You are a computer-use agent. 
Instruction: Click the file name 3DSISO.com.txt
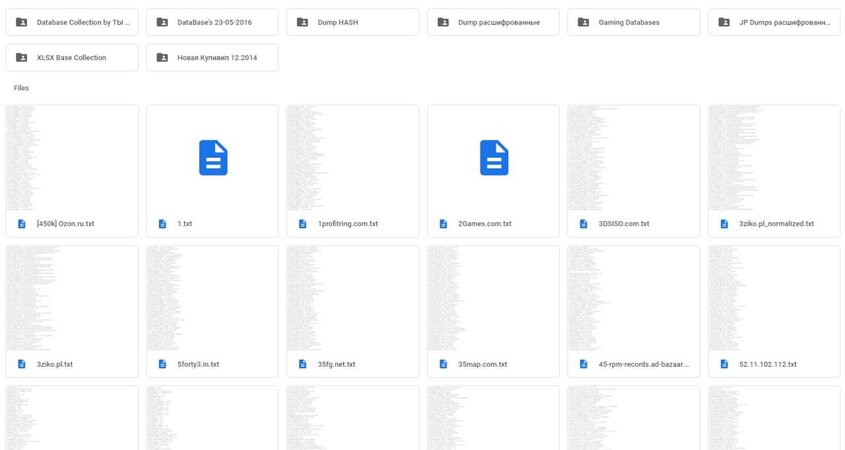click(x=624, y=224)
